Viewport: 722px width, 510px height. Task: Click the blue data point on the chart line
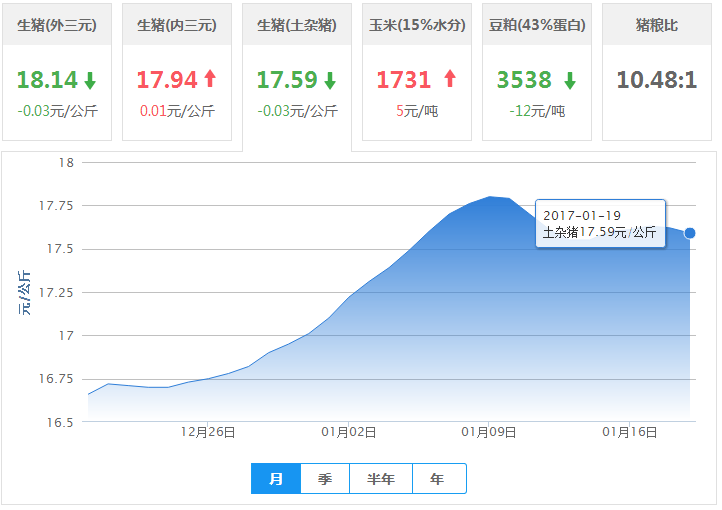pos(690,233)
